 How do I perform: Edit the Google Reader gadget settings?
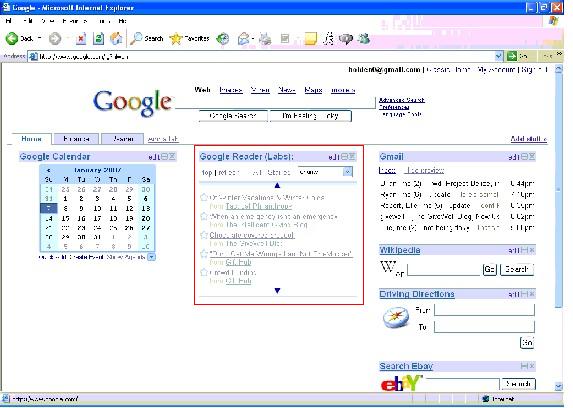333,157
